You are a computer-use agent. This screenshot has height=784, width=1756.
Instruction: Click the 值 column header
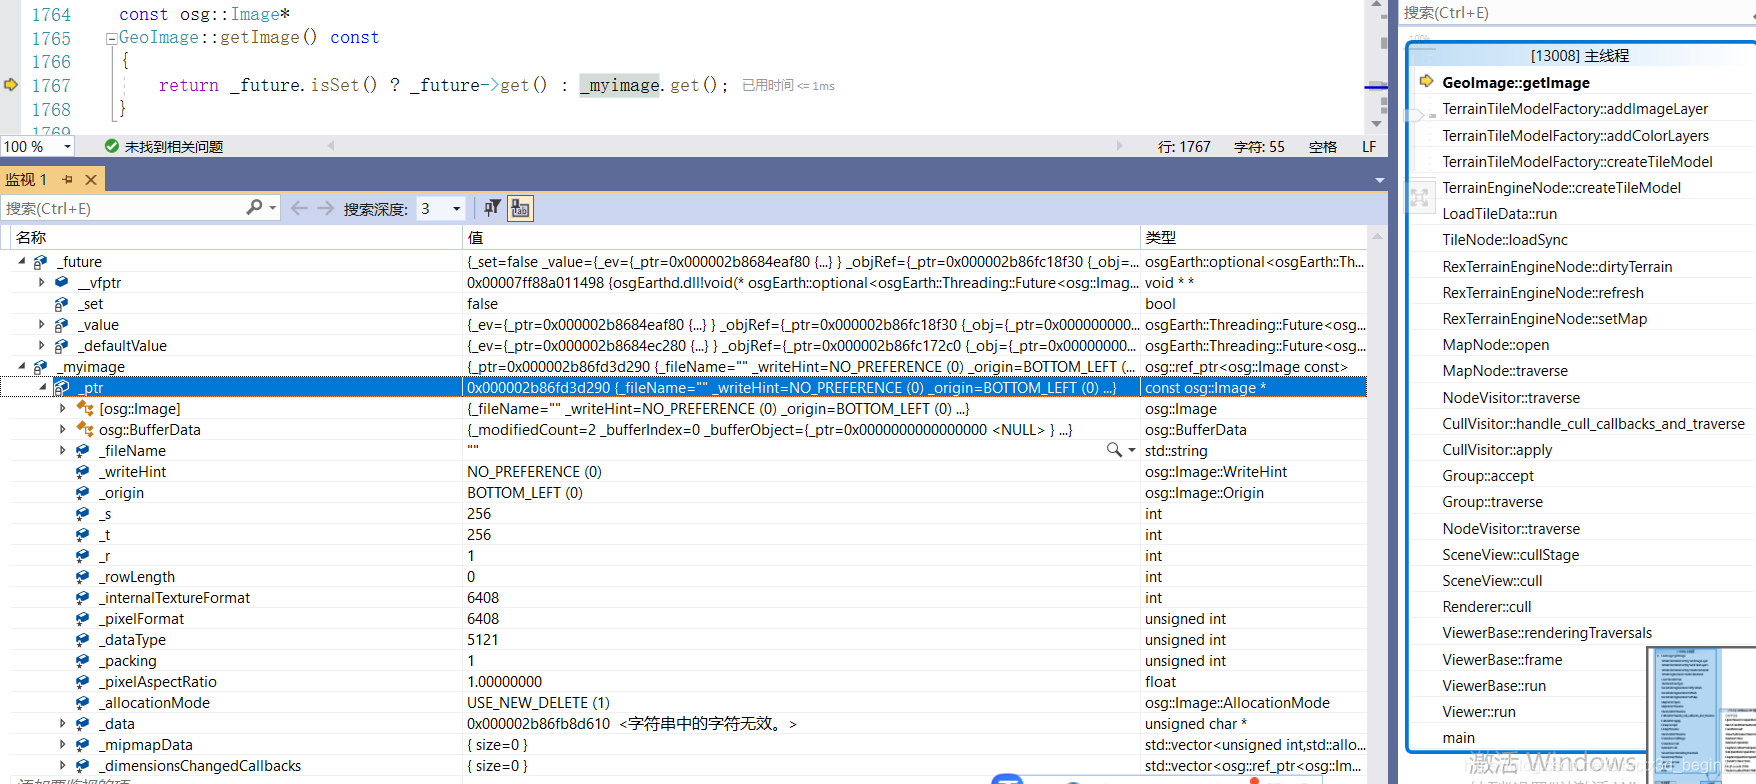click(x=801, y=237)
